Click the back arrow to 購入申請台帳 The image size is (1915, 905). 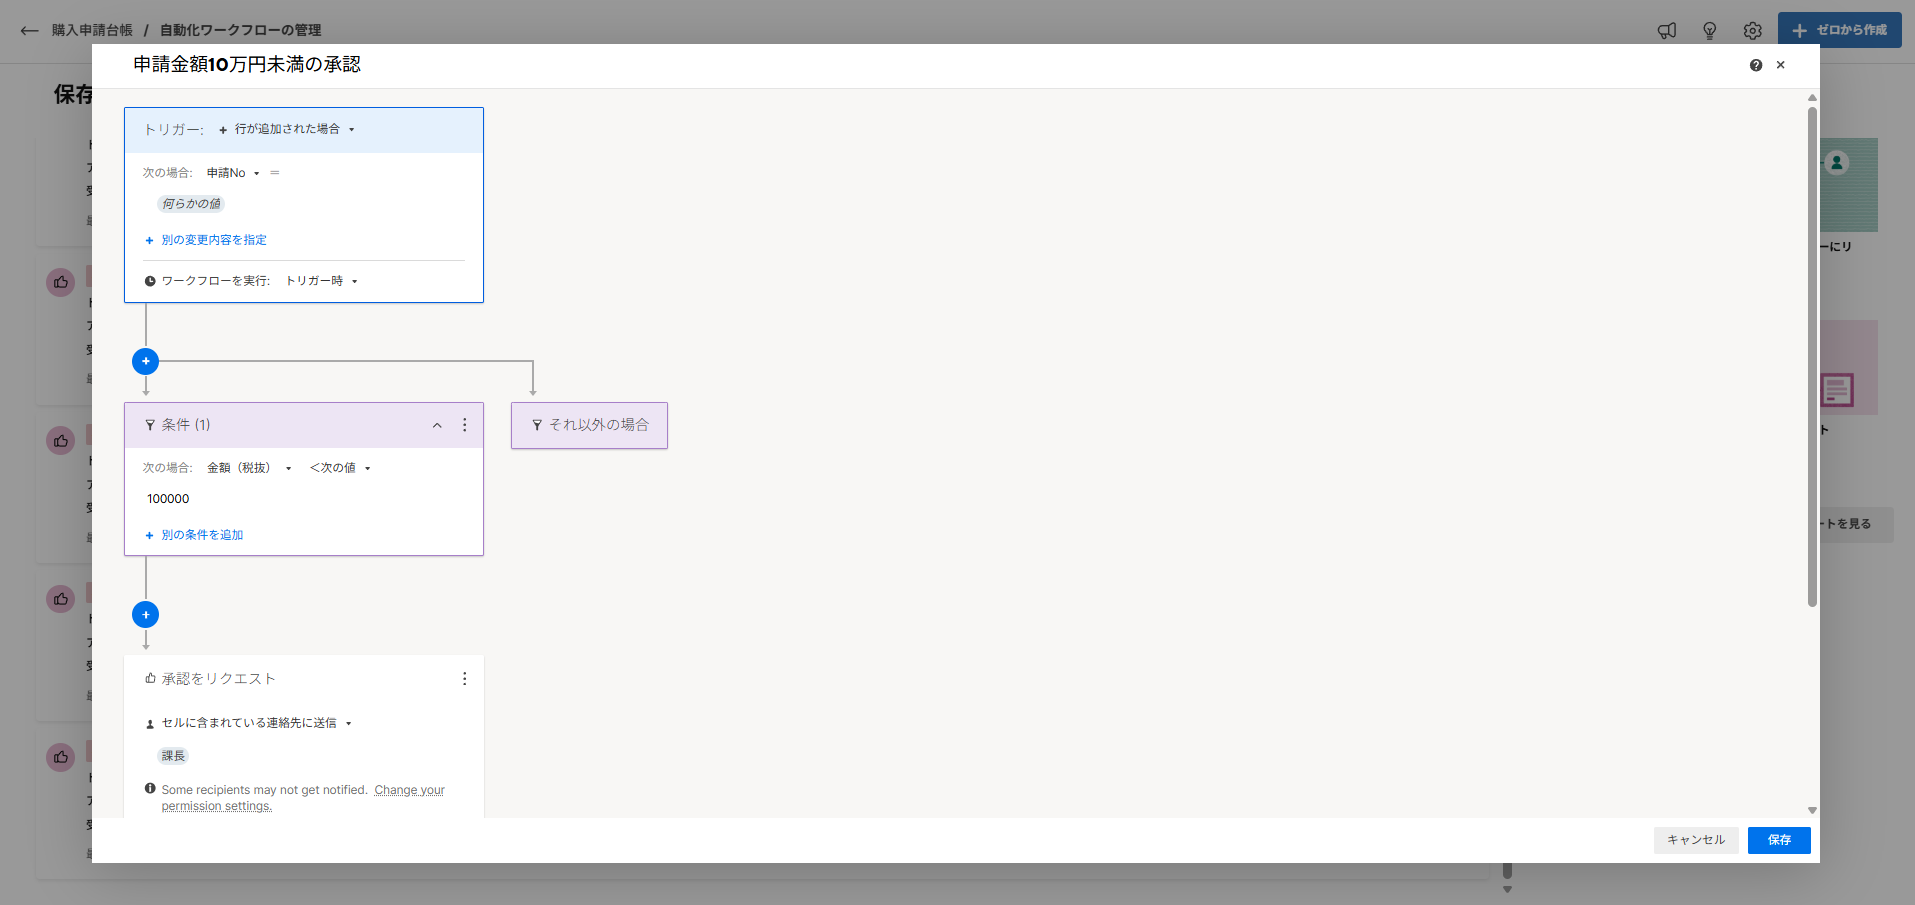(x=29, y=30)
